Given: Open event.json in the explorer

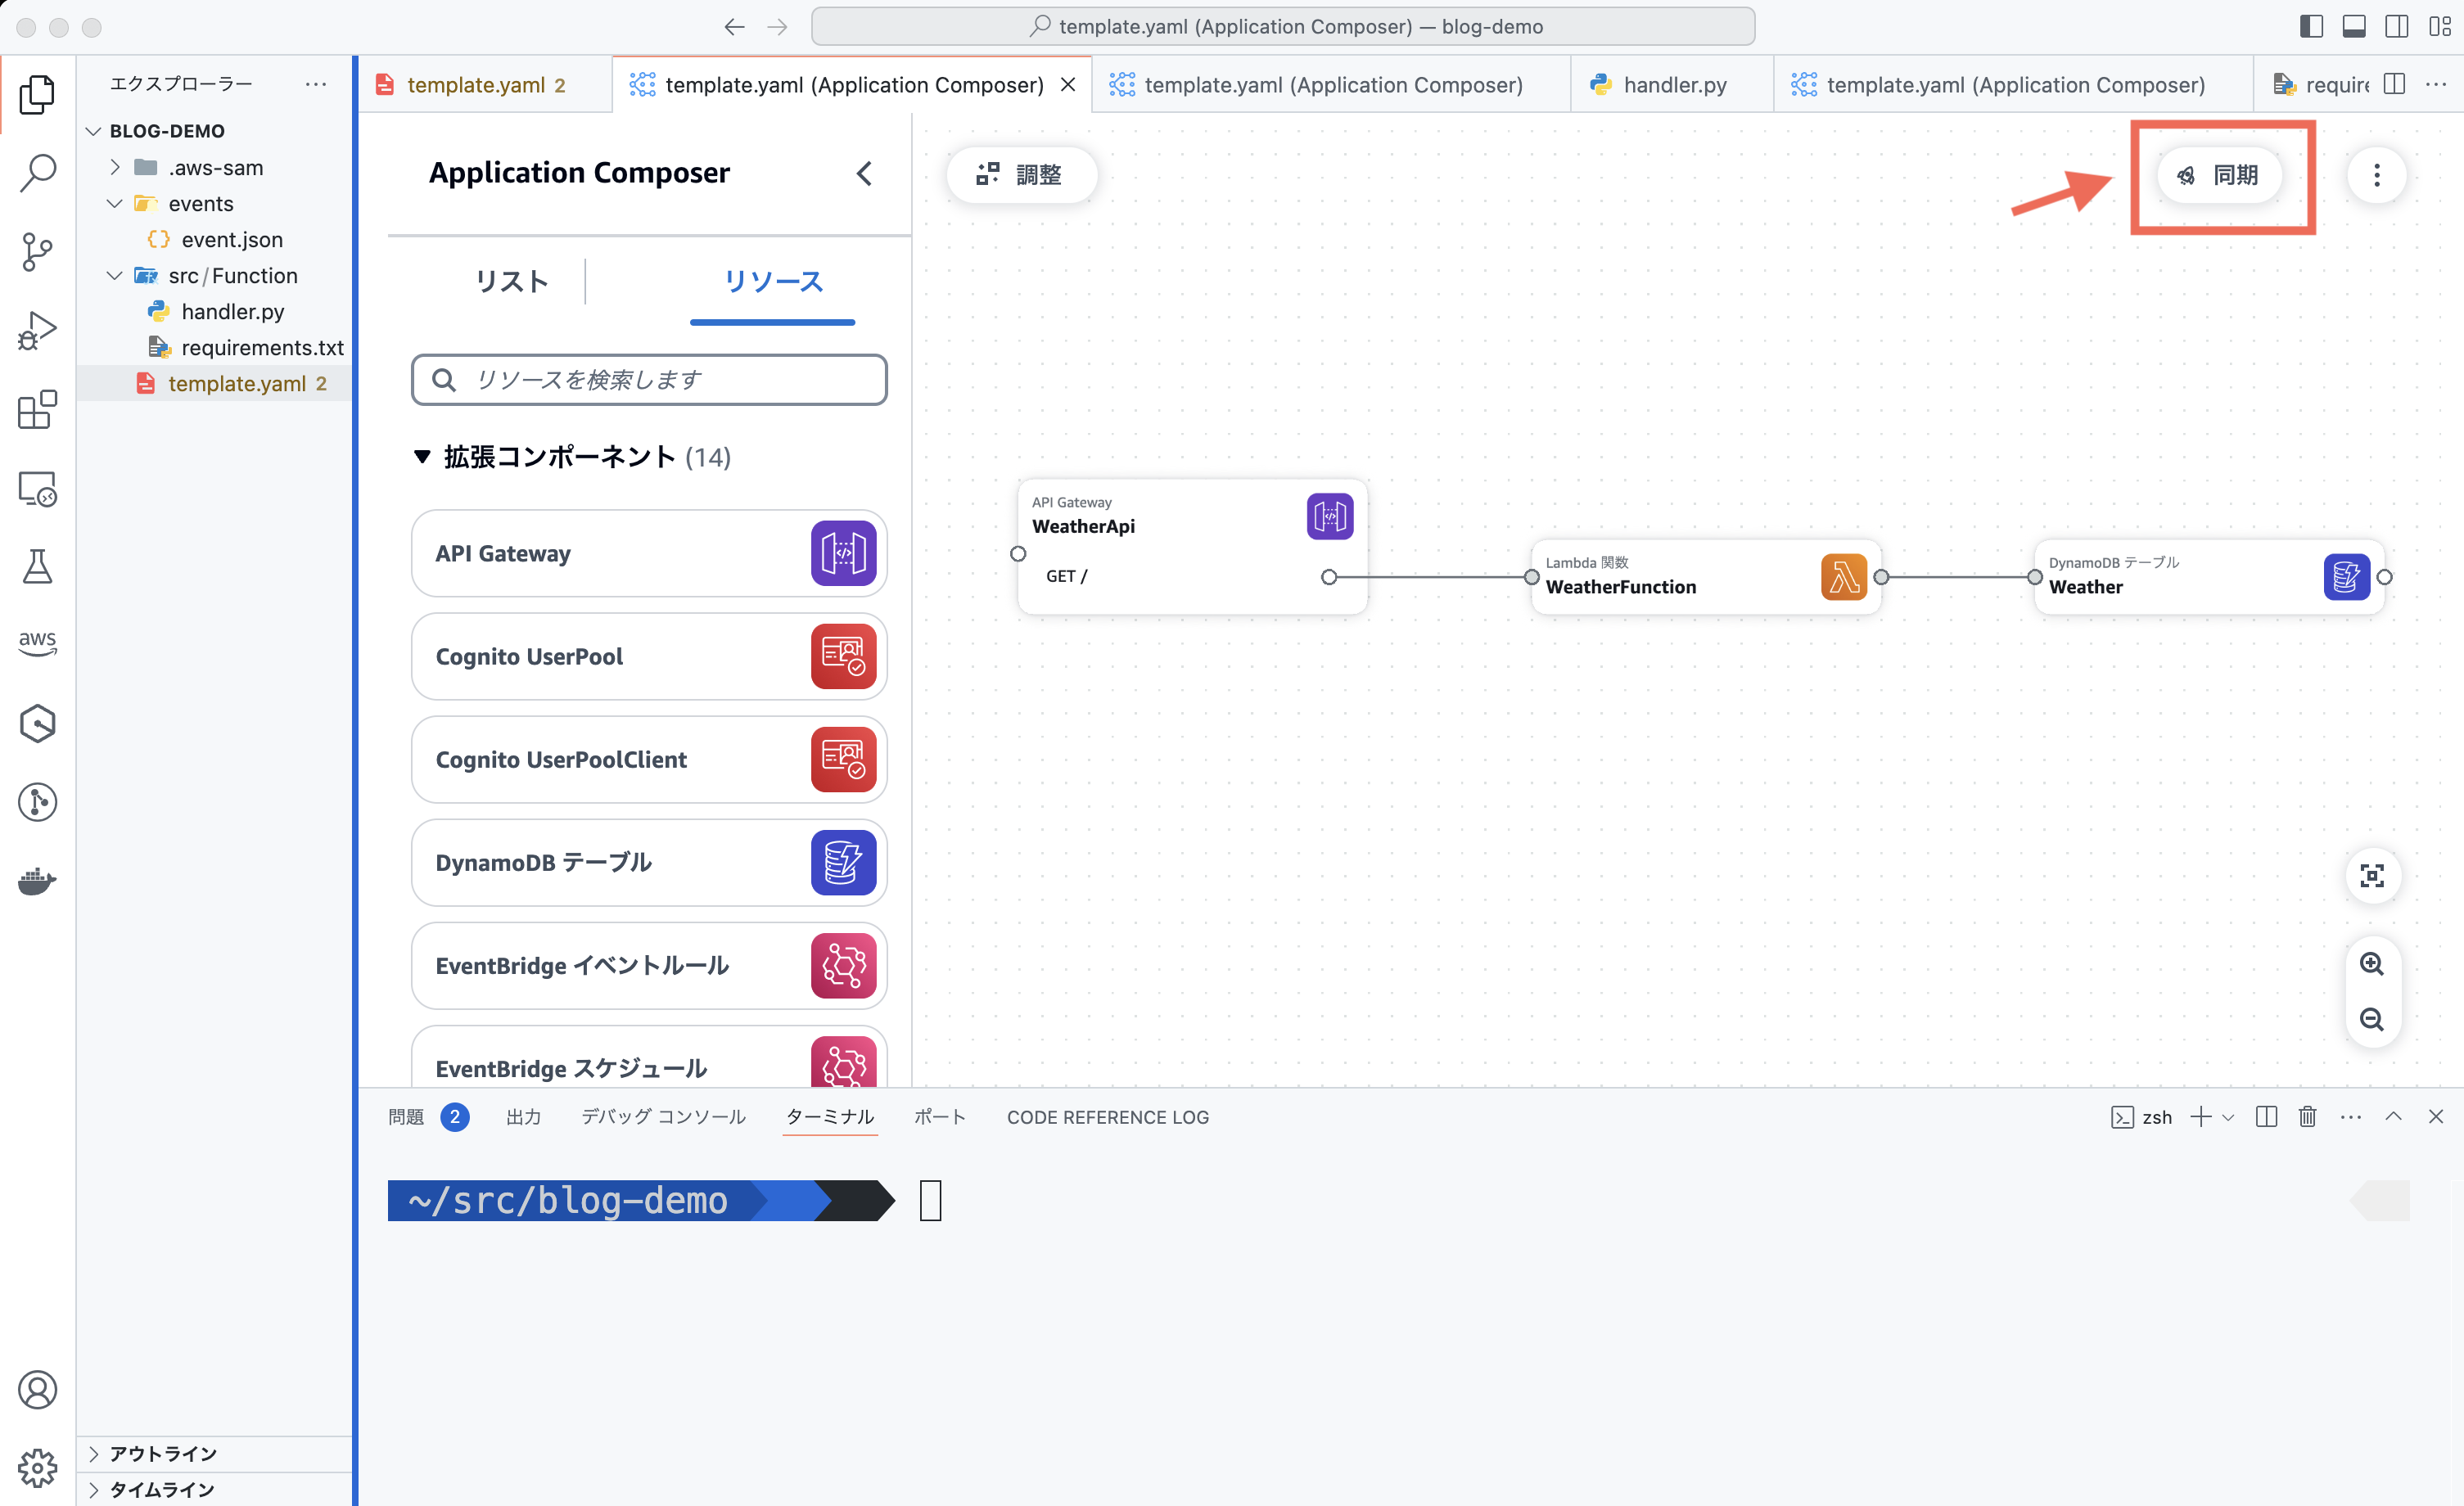Looking at the screenshot, I should point(231,239).
